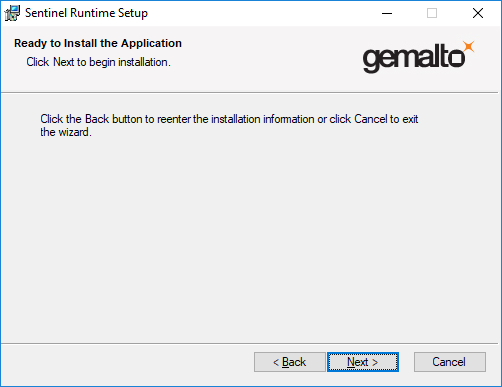Close the setup wizard with the X button

tap(478, 13)
